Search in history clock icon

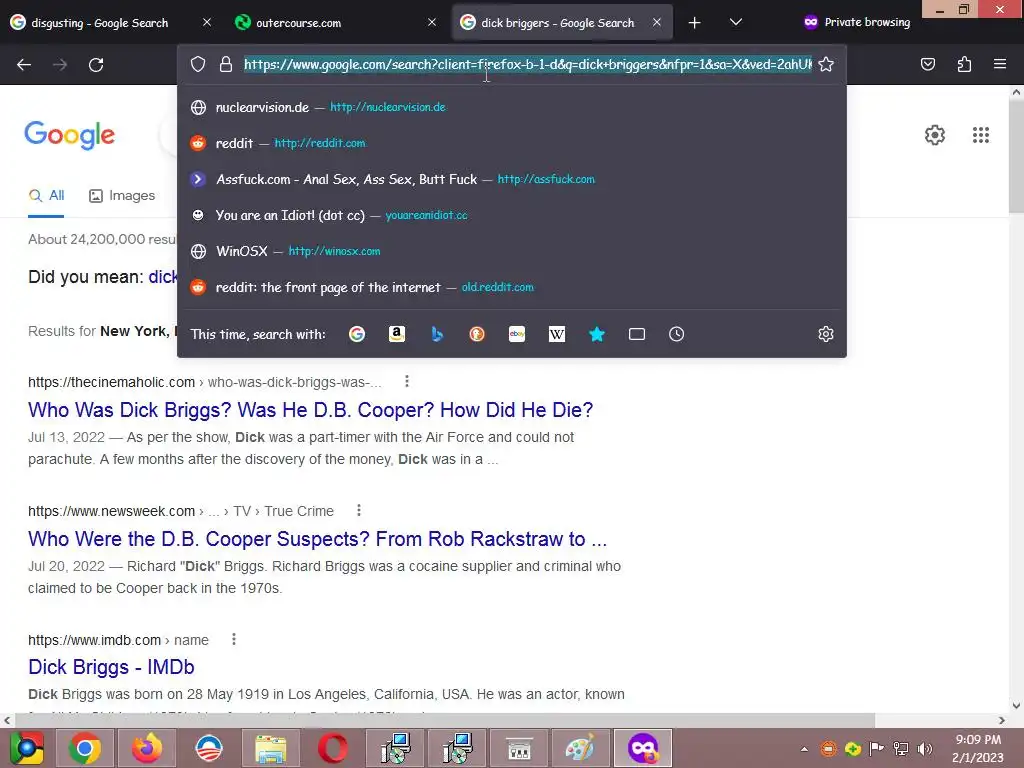click(677, 334)
